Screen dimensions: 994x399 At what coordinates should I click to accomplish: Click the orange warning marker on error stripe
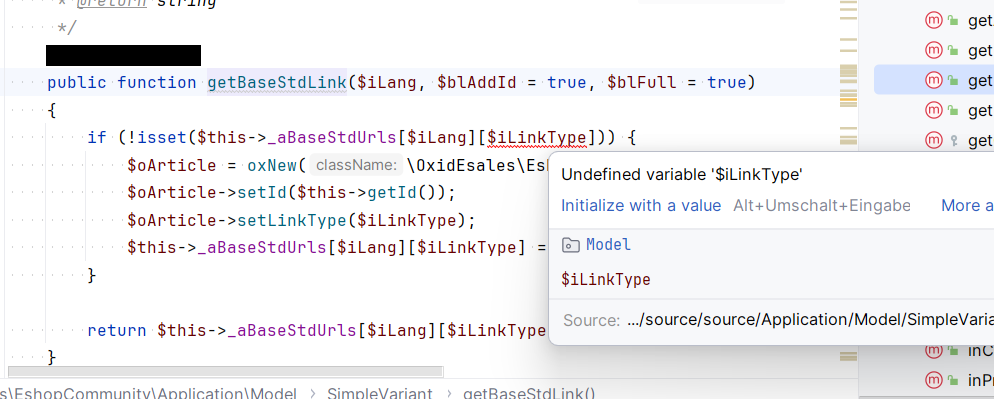[x=848, y=98]
